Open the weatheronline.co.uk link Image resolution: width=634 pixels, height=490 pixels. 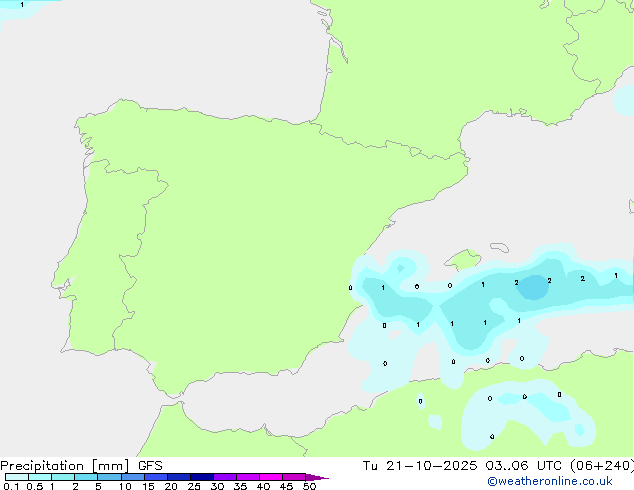coord(550,481)
